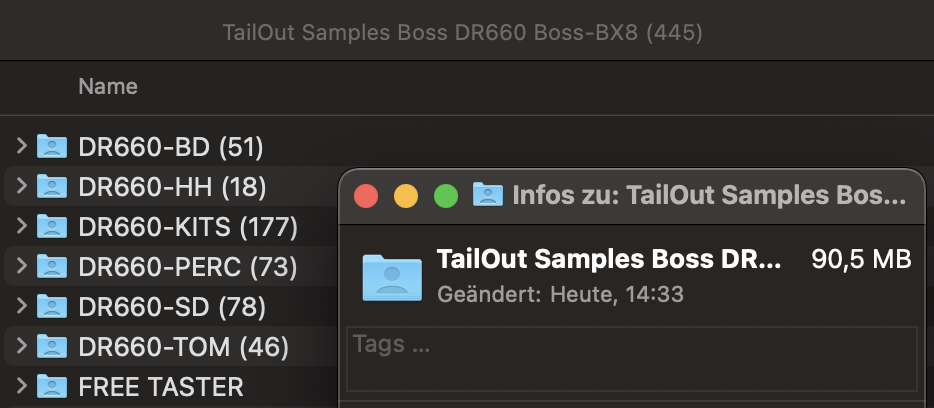Expand the DR660-PERC folder disclosure arrow
The image size is (934, 408).
pos(21,267)
